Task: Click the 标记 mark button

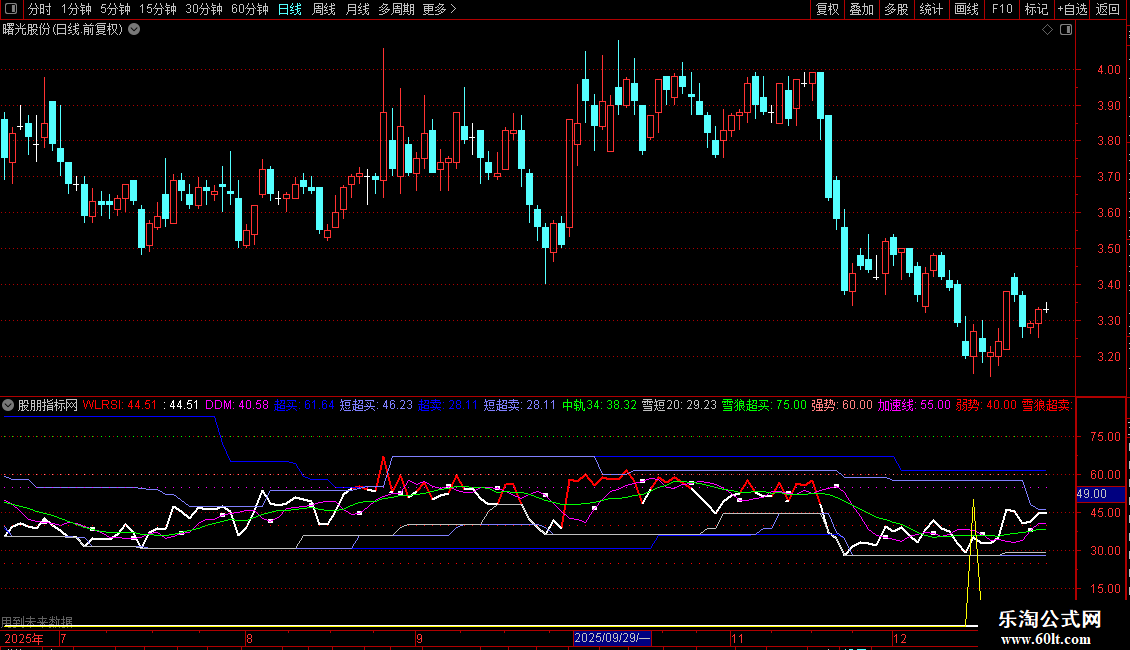Action: click(x=1036, y=10)
